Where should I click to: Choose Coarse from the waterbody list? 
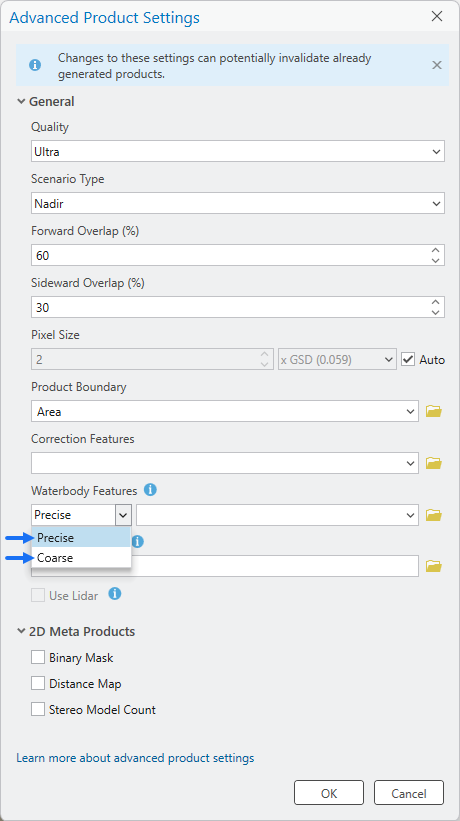[81, 558]
